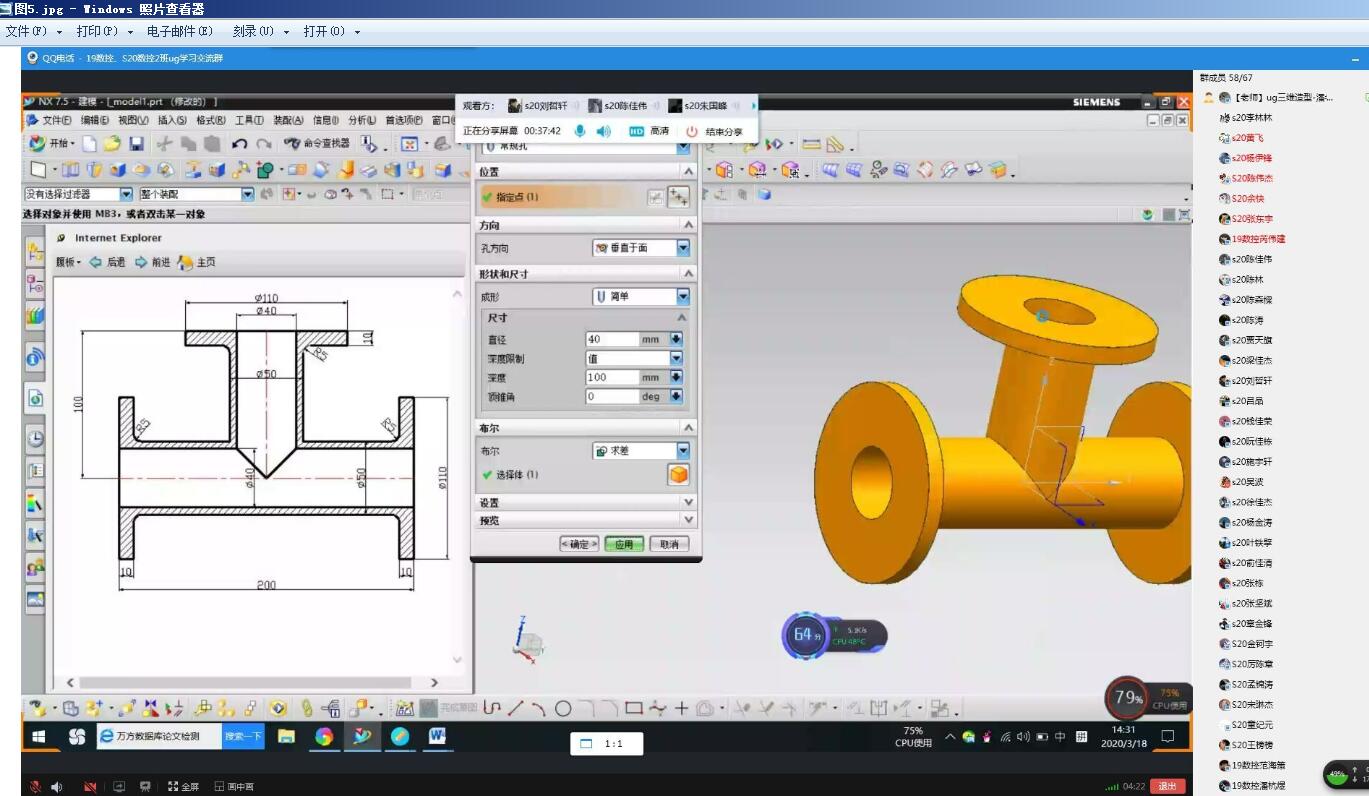Click the NX 开始 start button

click(x=50, y=144)
